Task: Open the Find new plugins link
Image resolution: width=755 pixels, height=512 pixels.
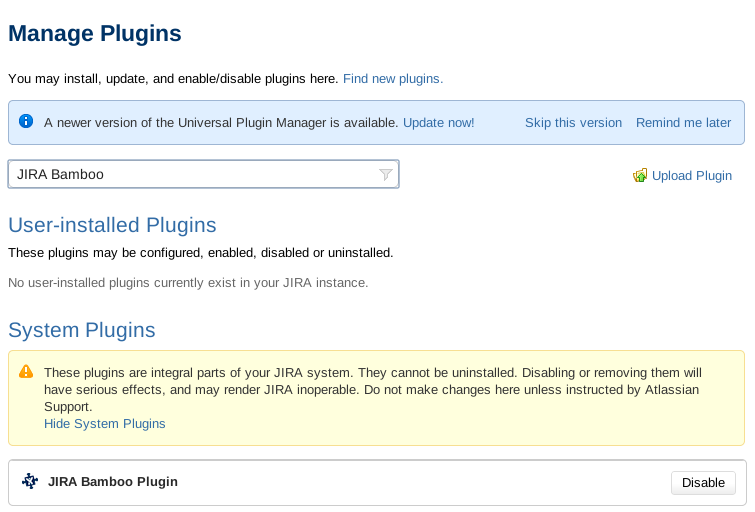Action: pyautogui.click(x=393, y=79)
